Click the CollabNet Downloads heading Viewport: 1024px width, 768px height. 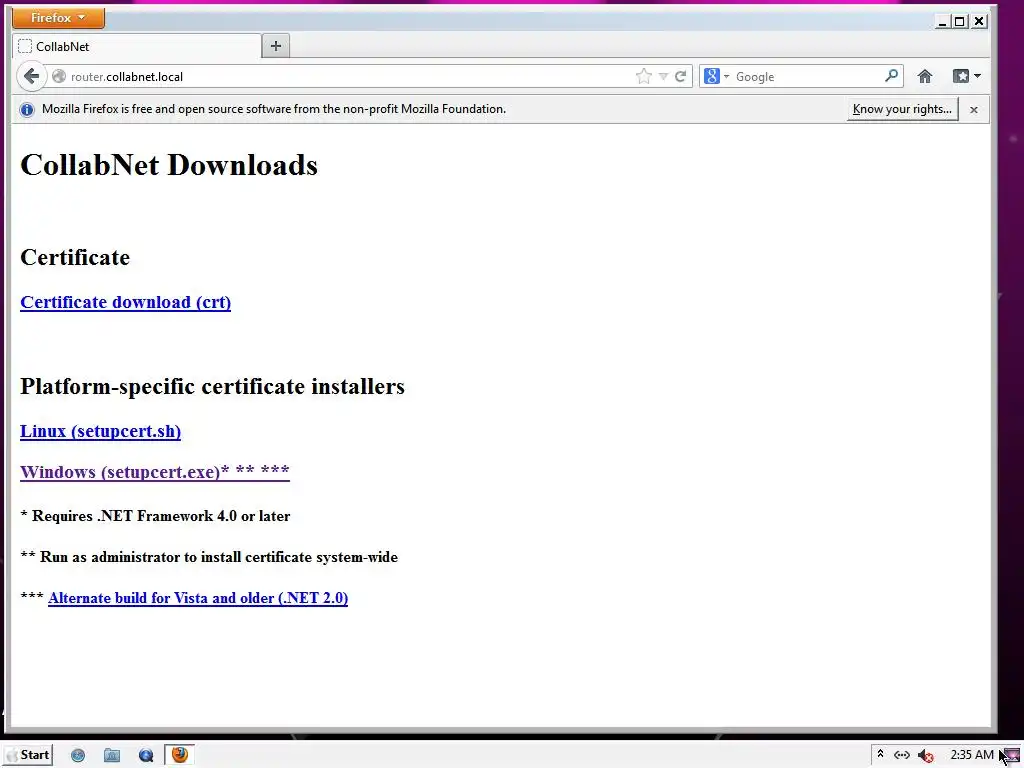169,165
